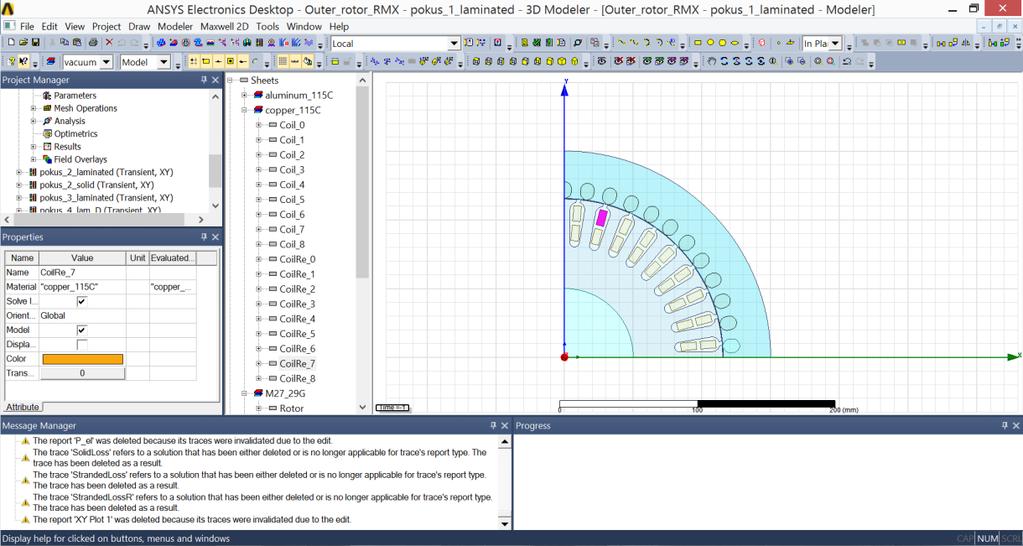This screenshot has height=546, width=1023.
Task: Click the Name value CoilRe_7 cell
Action: (82, 272)
